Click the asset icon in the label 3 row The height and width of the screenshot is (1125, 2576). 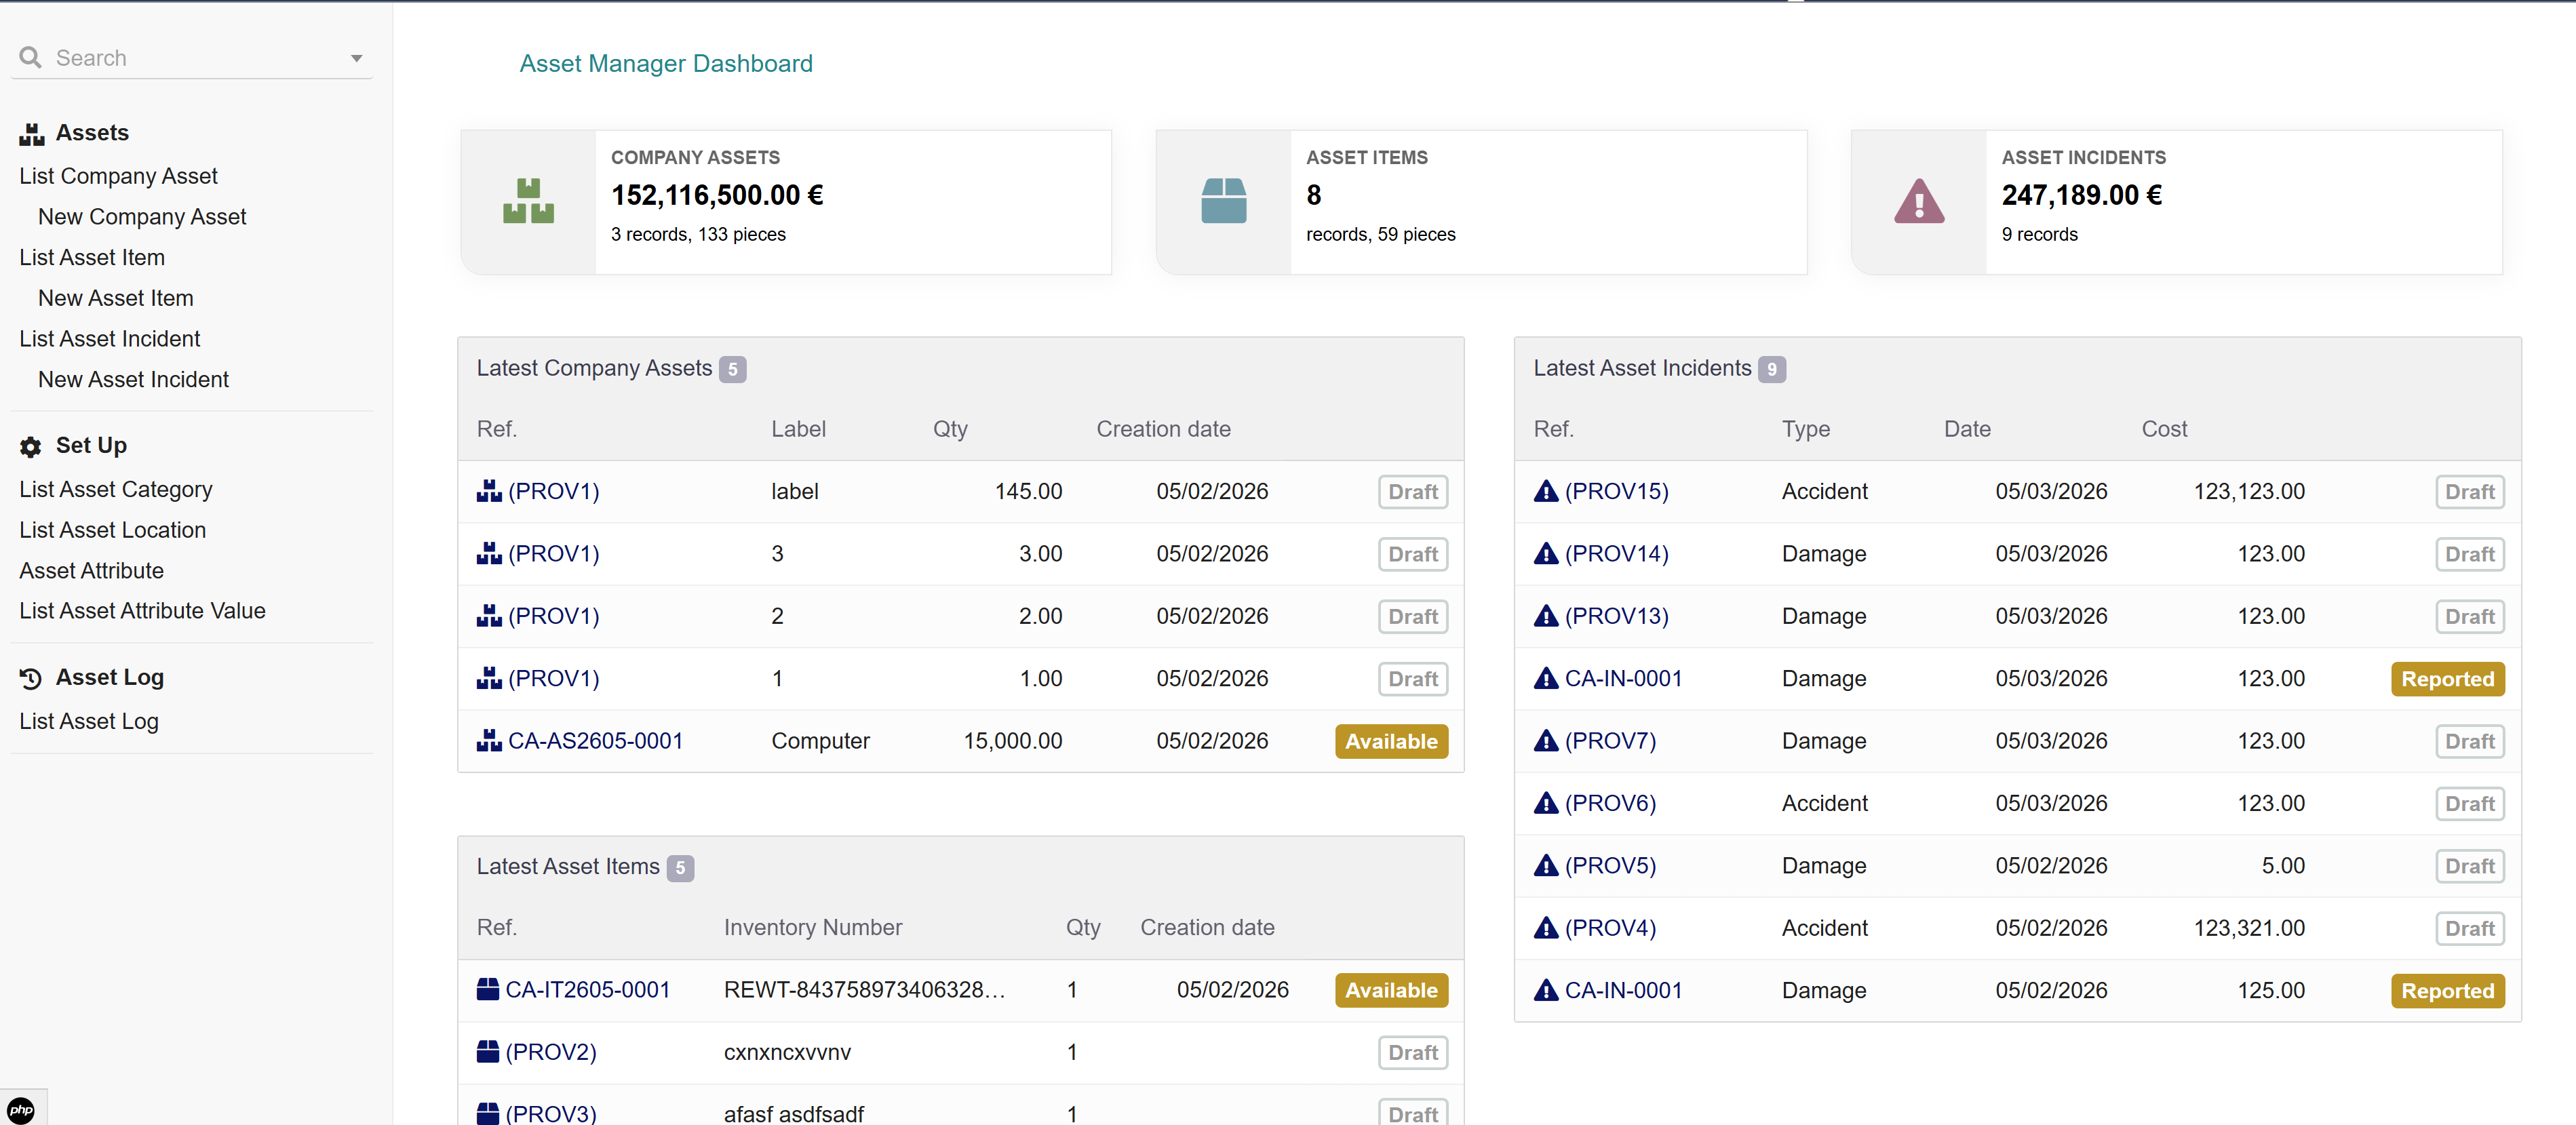(489, 554)
